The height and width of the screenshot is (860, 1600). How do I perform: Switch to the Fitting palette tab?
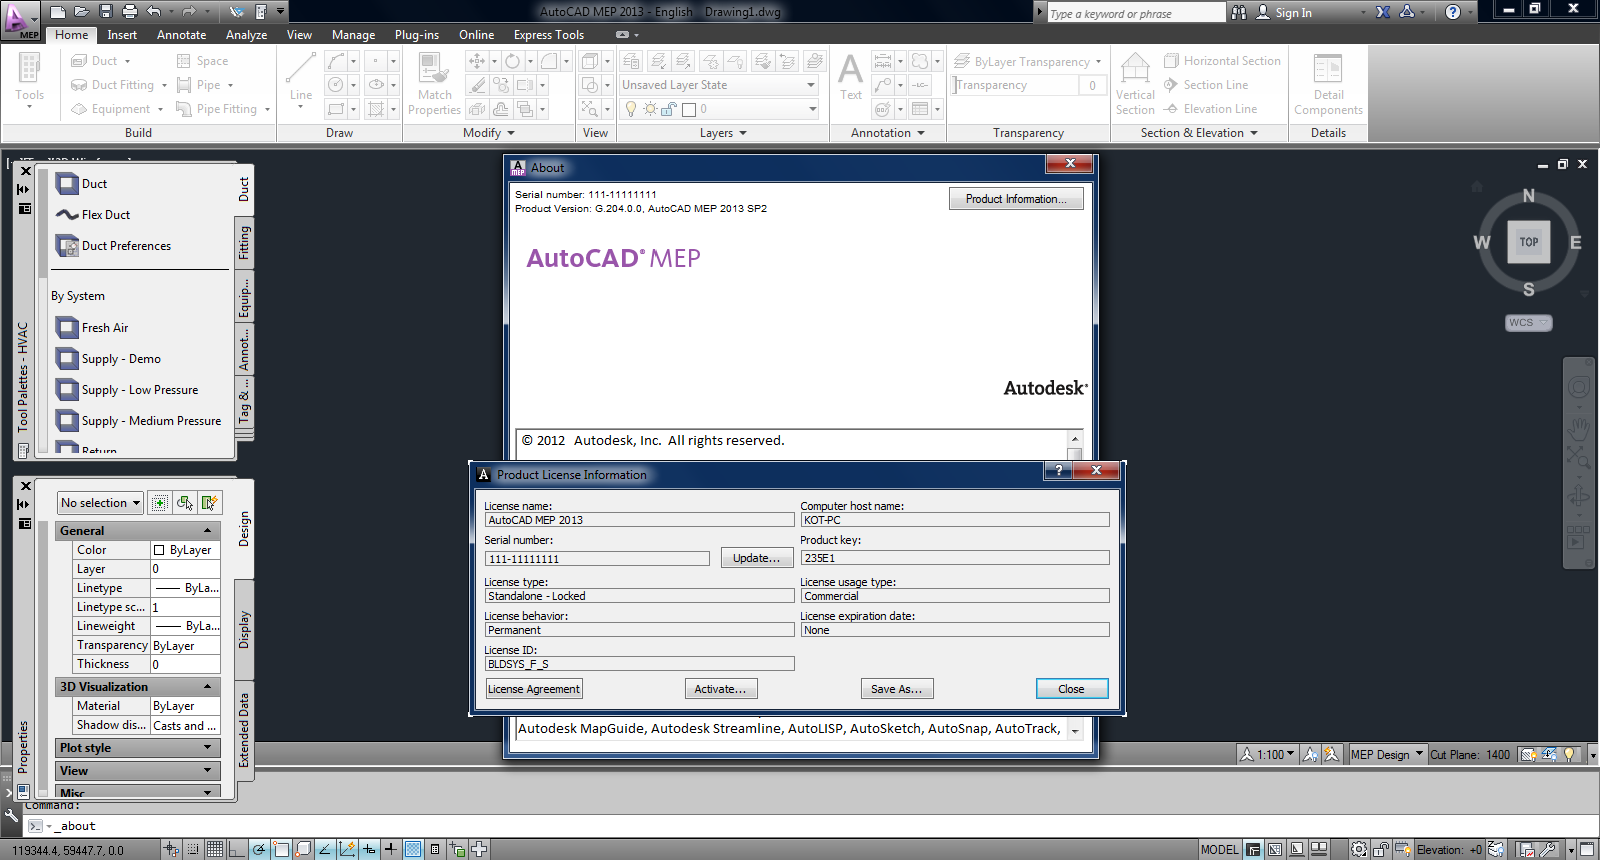244,243
